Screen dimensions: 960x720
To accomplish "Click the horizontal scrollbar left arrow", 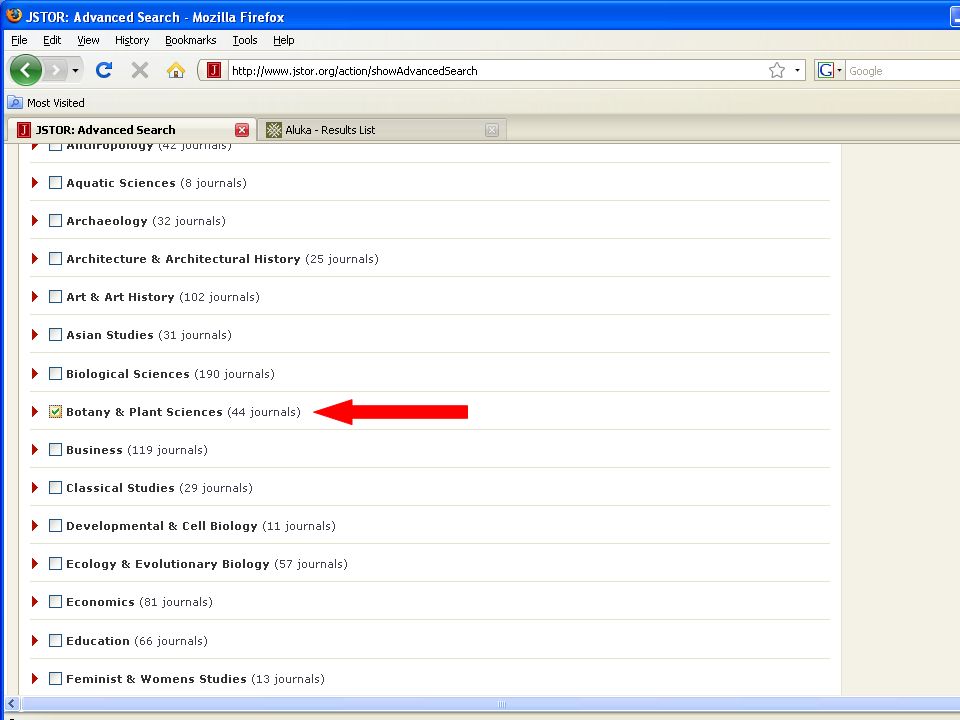I will click(12, 704).
